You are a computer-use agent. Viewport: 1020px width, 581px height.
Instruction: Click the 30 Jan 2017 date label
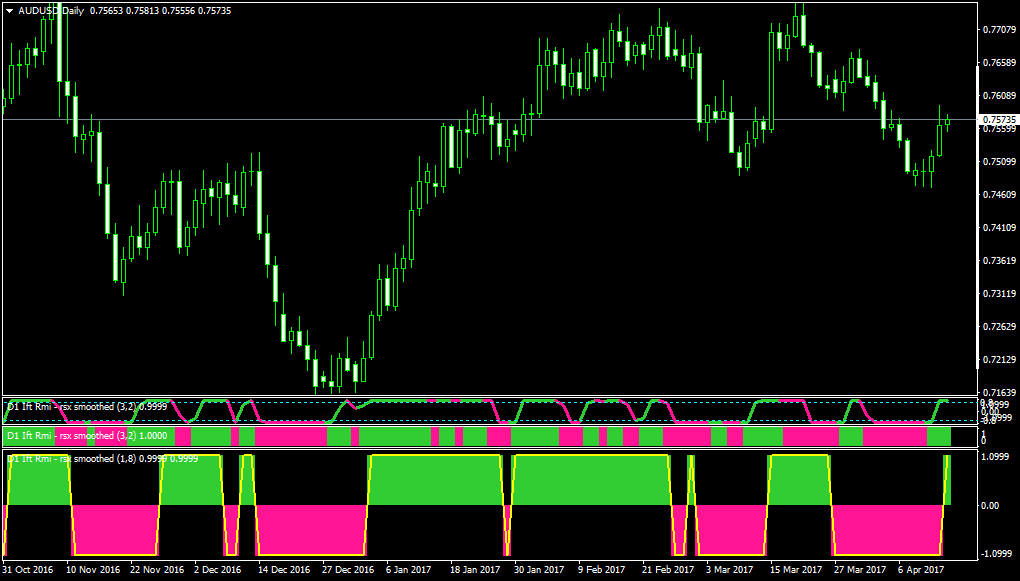(x=540, y=569)
